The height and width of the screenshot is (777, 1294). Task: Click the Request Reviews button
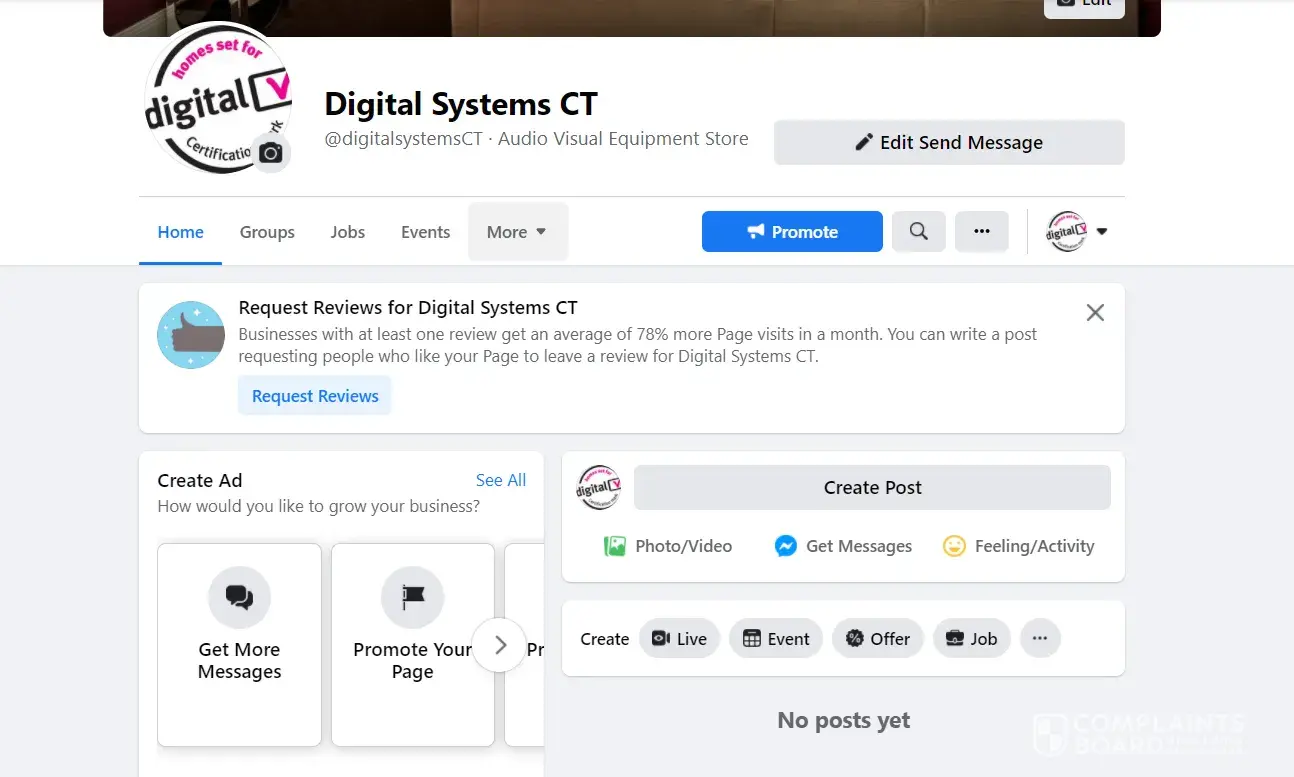pyautogui.click(x=315, y=396)
